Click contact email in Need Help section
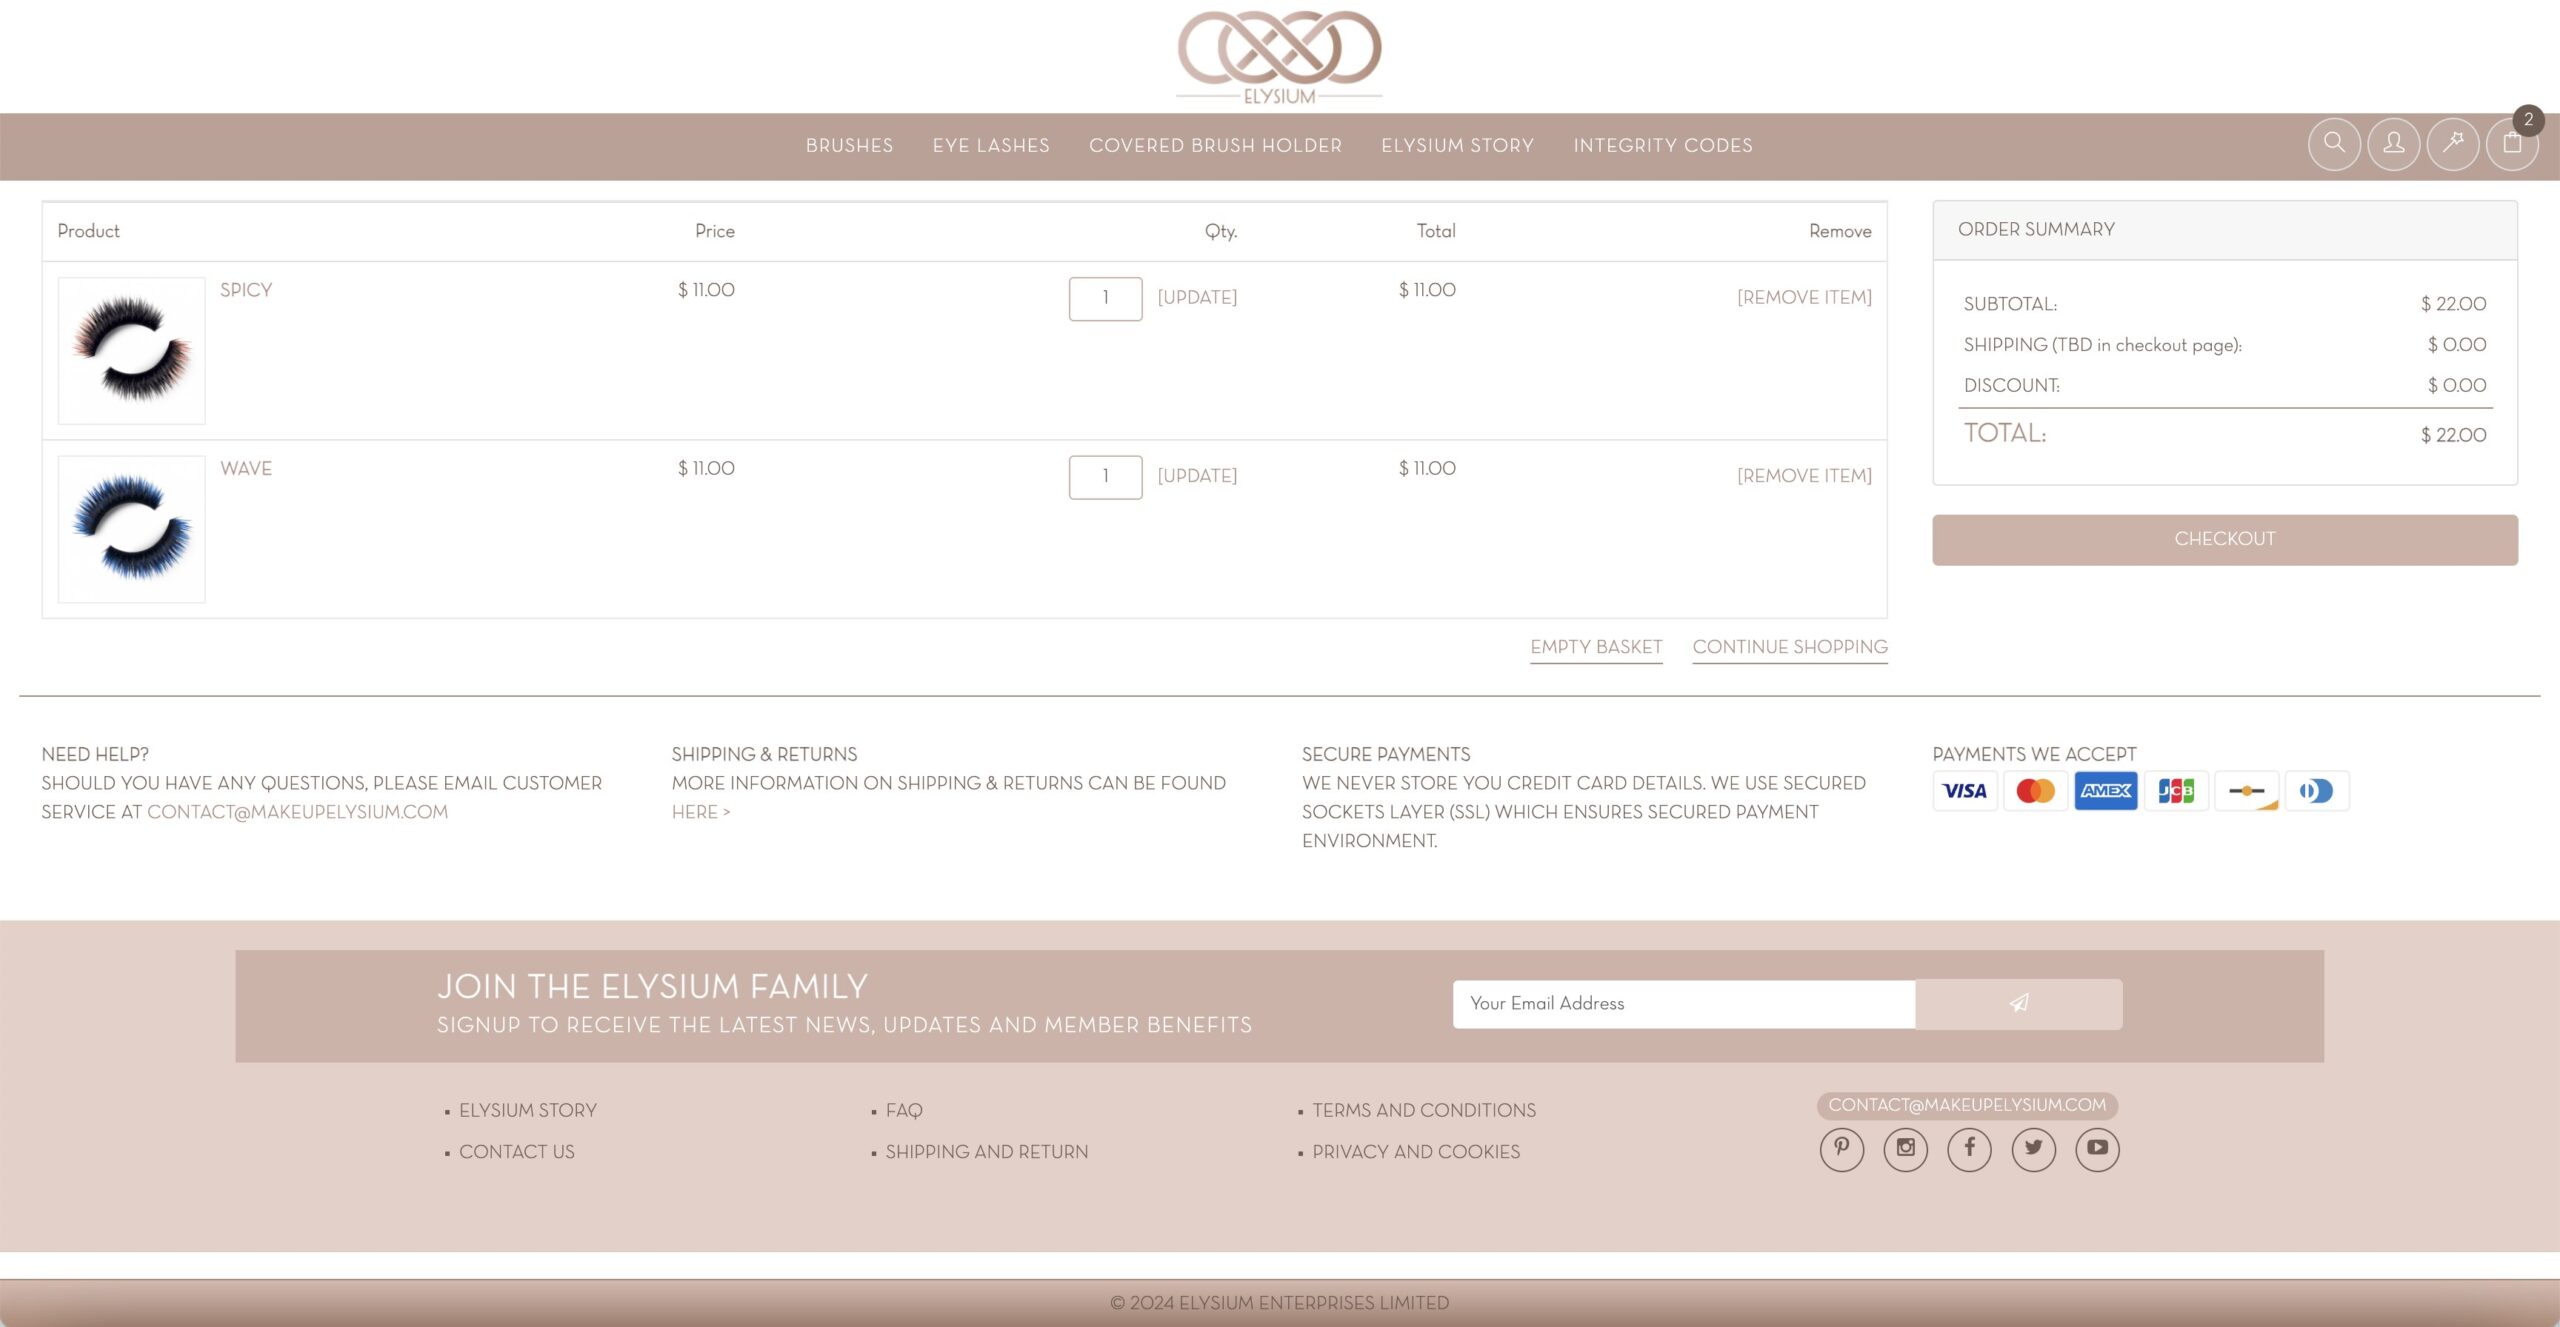 tap(297, 812)
